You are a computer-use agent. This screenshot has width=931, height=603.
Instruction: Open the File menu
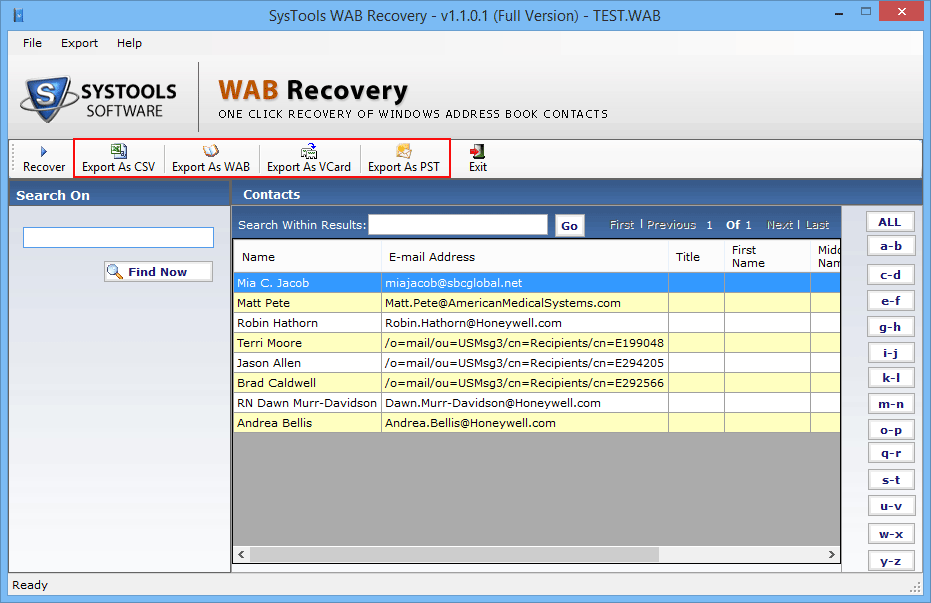[x=31, y=43]
